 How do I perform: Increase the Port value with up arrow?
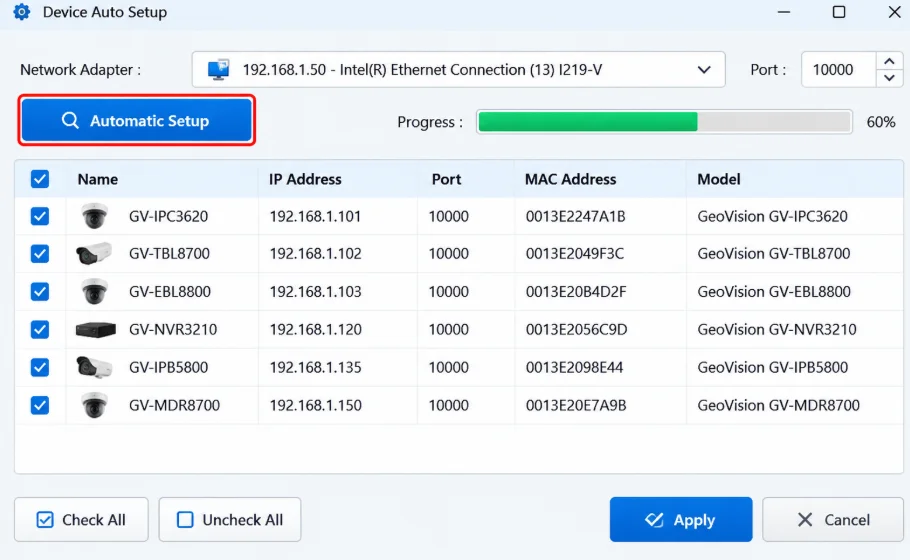point(889,61)
